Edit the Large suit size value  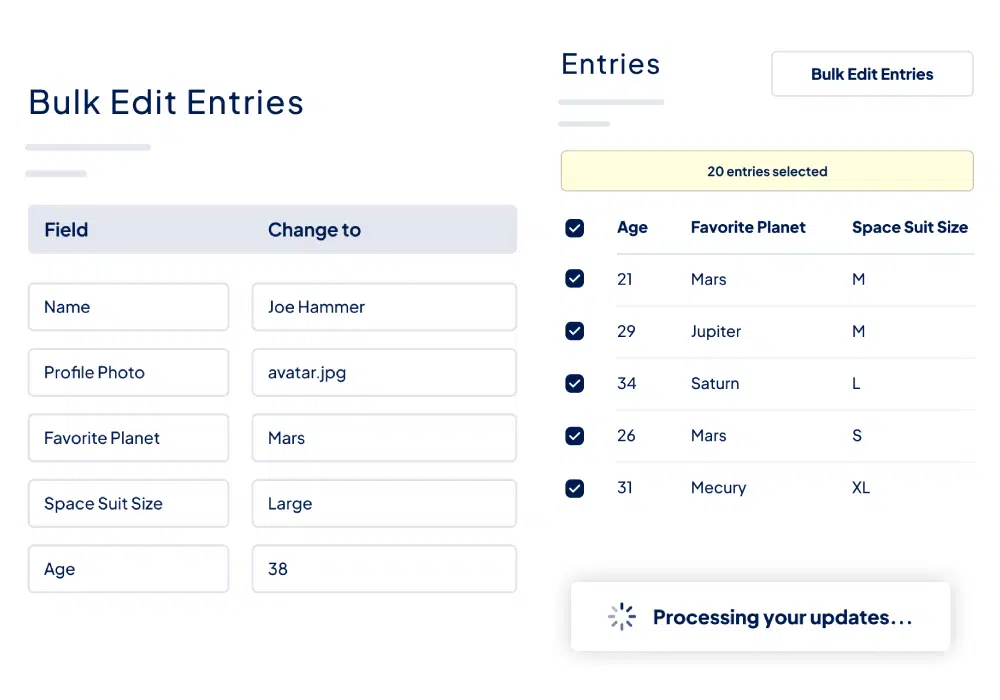coord(384,504)
